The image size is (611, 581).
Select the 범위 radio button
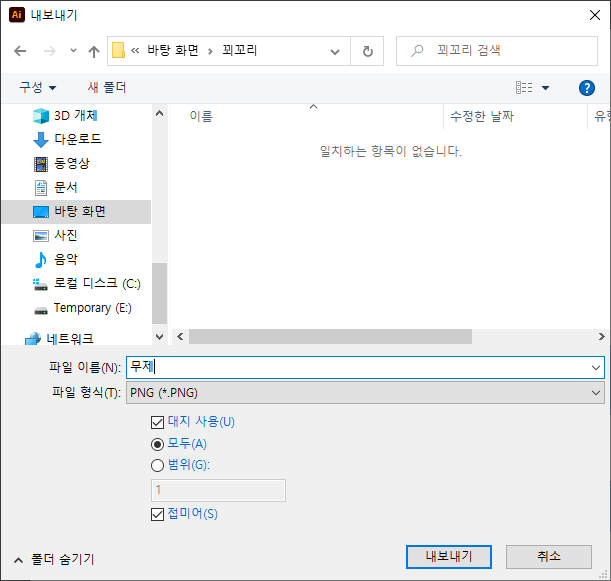[x=157, y=465]
